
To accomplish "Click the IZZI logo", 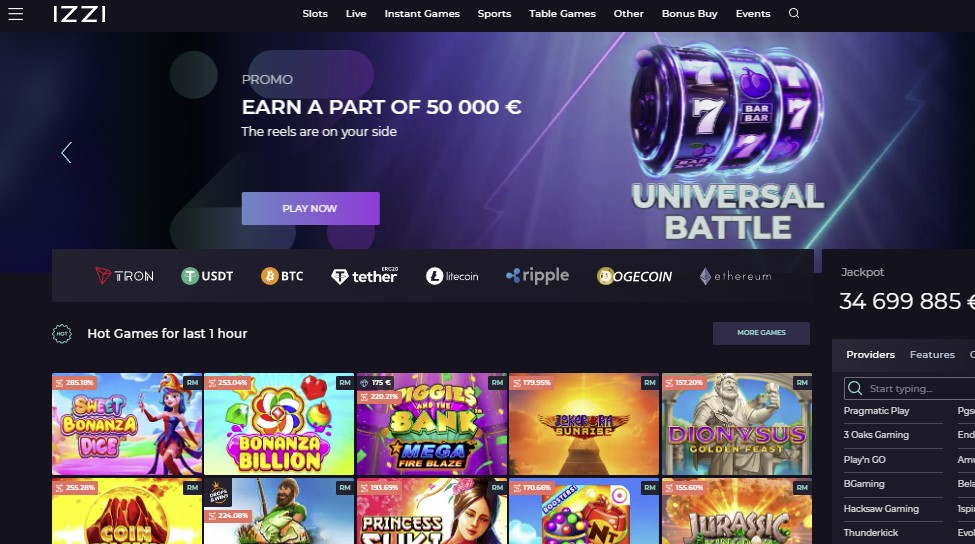I will coord(80,14).
